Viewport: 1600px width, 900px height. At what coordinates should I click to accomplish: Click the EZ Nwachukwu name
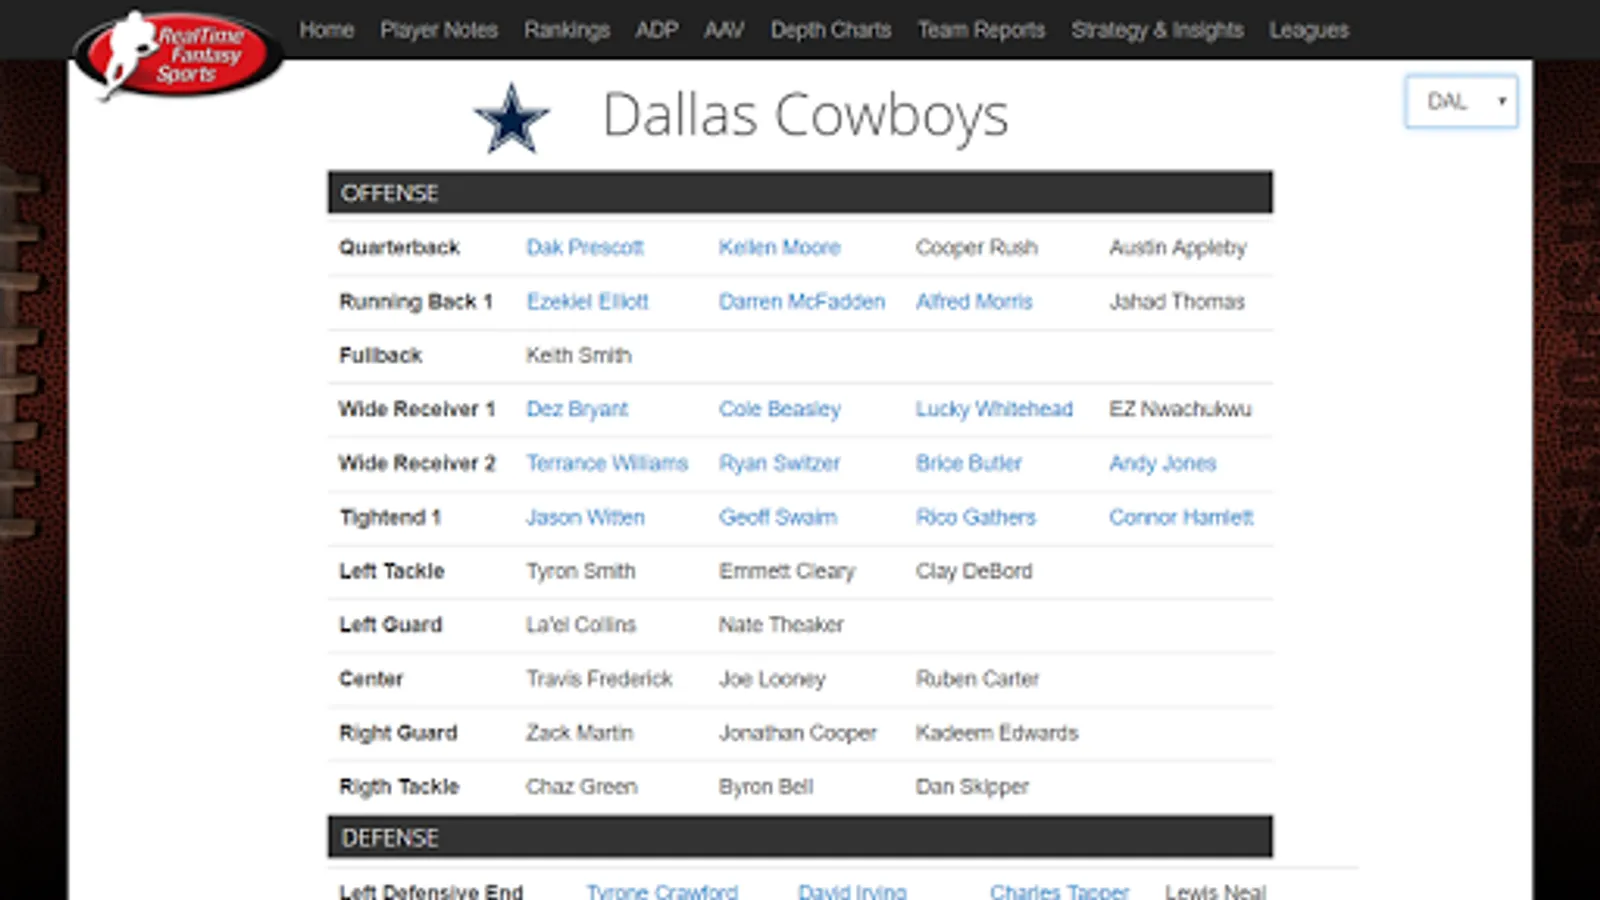(x=1180, y=409)
